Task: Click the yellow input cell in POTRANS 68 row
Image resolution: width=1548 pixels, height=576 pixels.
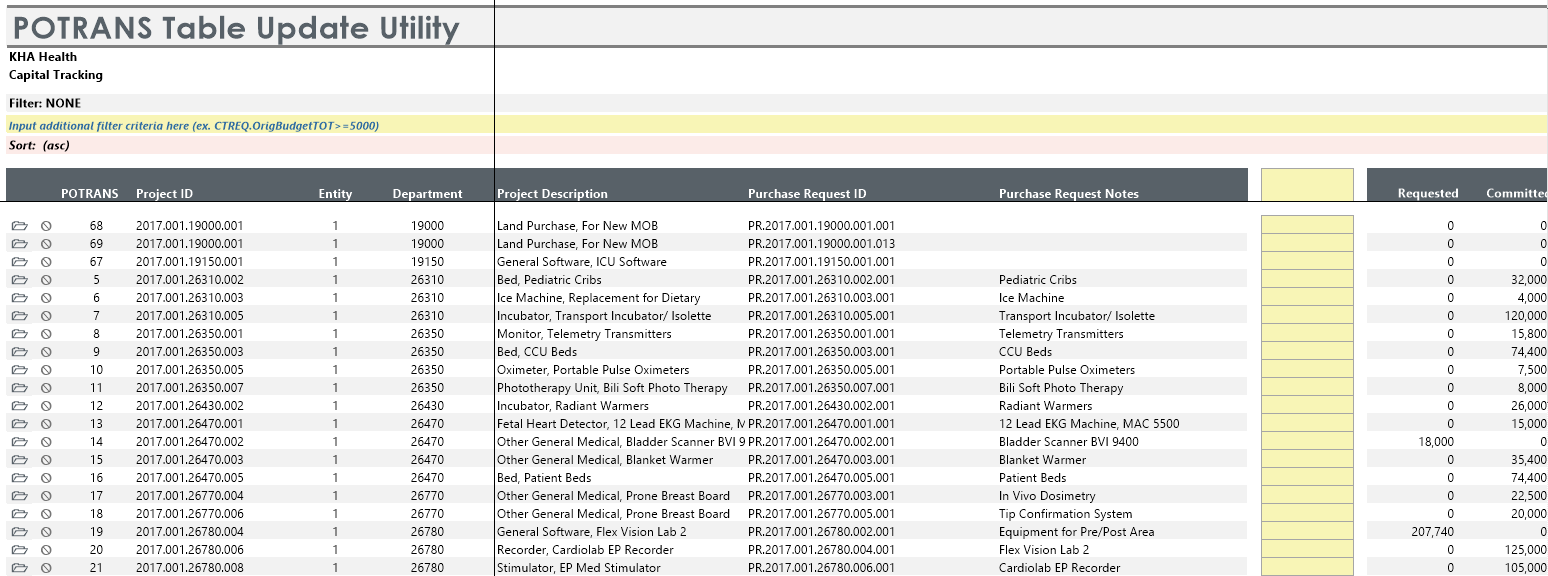Action: [1307, 226]
